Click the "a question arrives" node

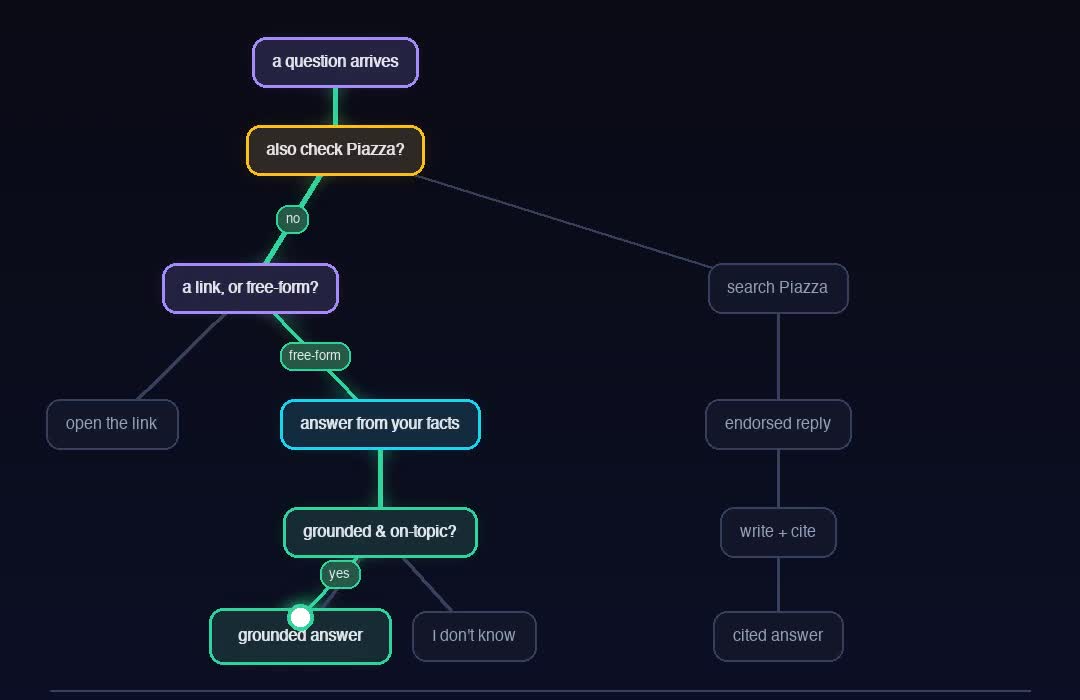[335, 62]
